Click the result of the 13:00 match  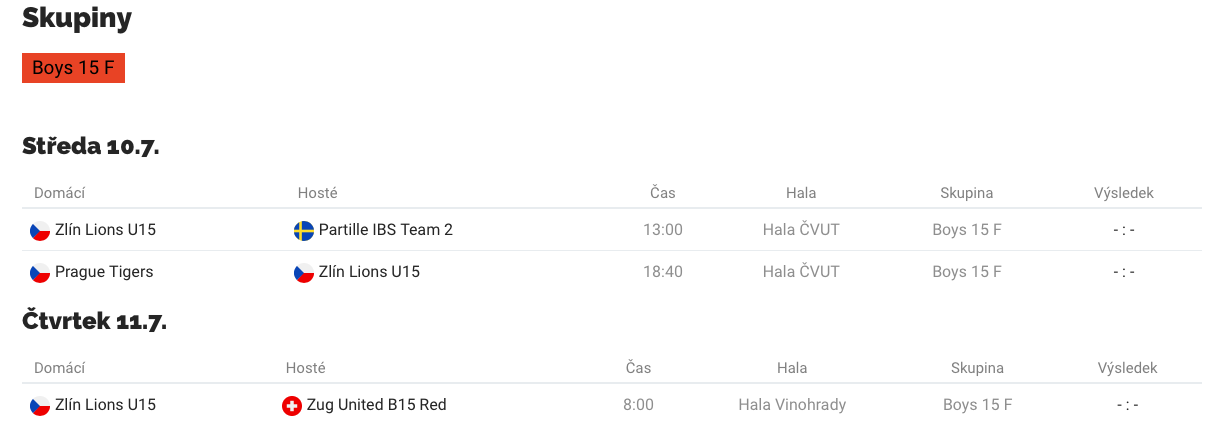pyautogui.click(x=1124, y=230)
